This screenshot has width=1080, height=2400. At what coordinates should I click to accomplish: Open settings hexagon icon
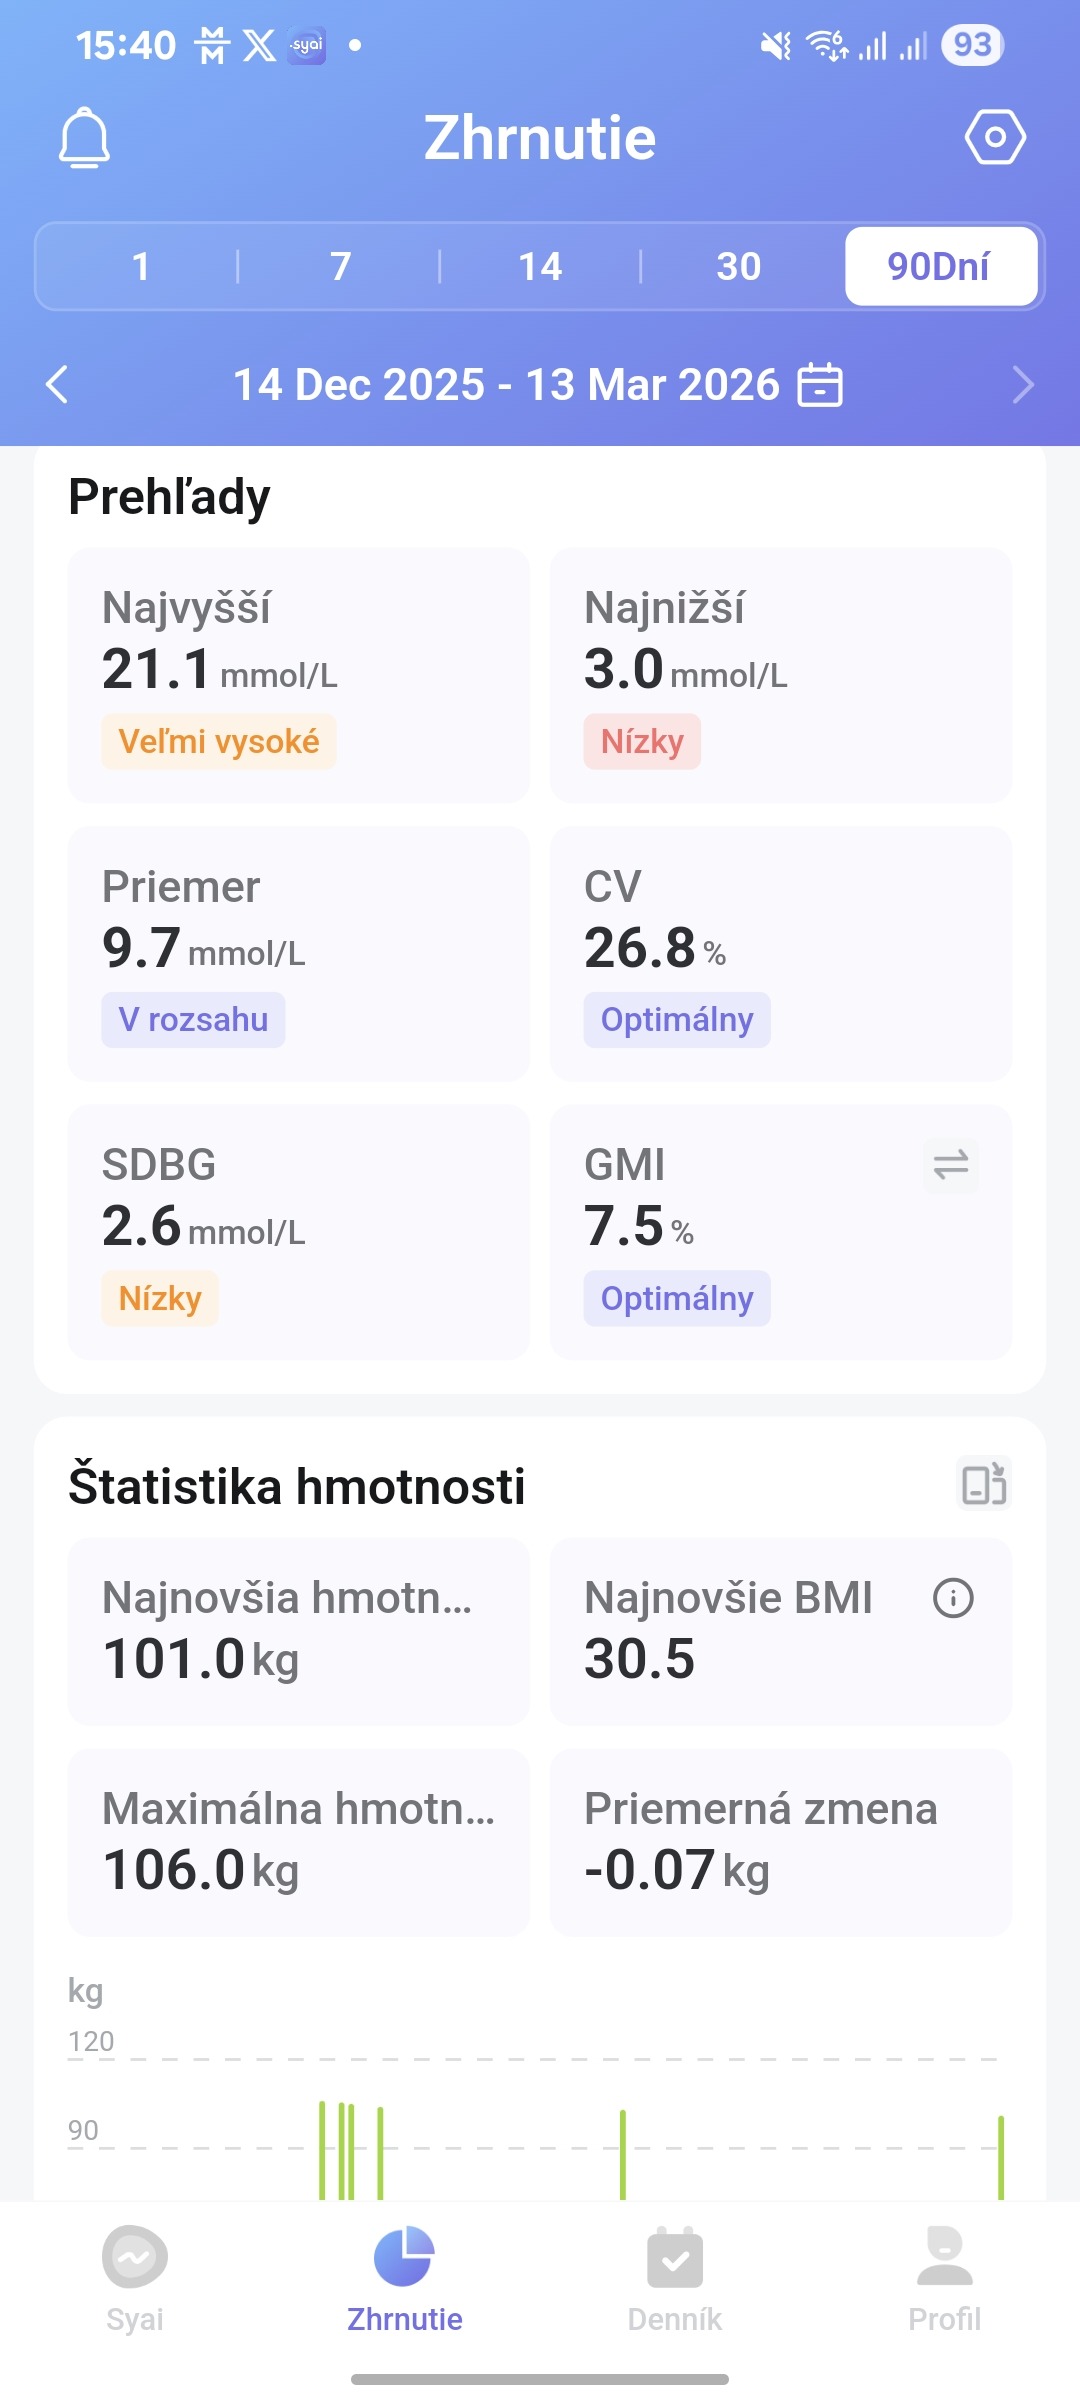pos(995,137)
